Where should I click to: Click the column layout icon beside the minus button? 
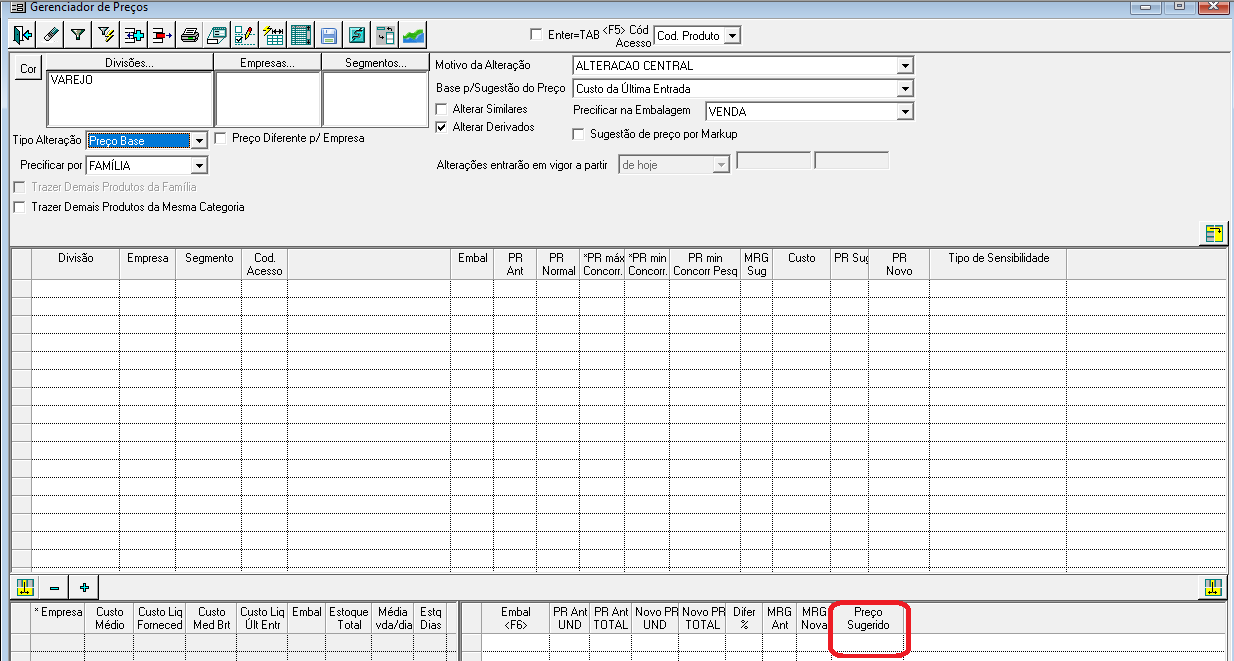26,587
